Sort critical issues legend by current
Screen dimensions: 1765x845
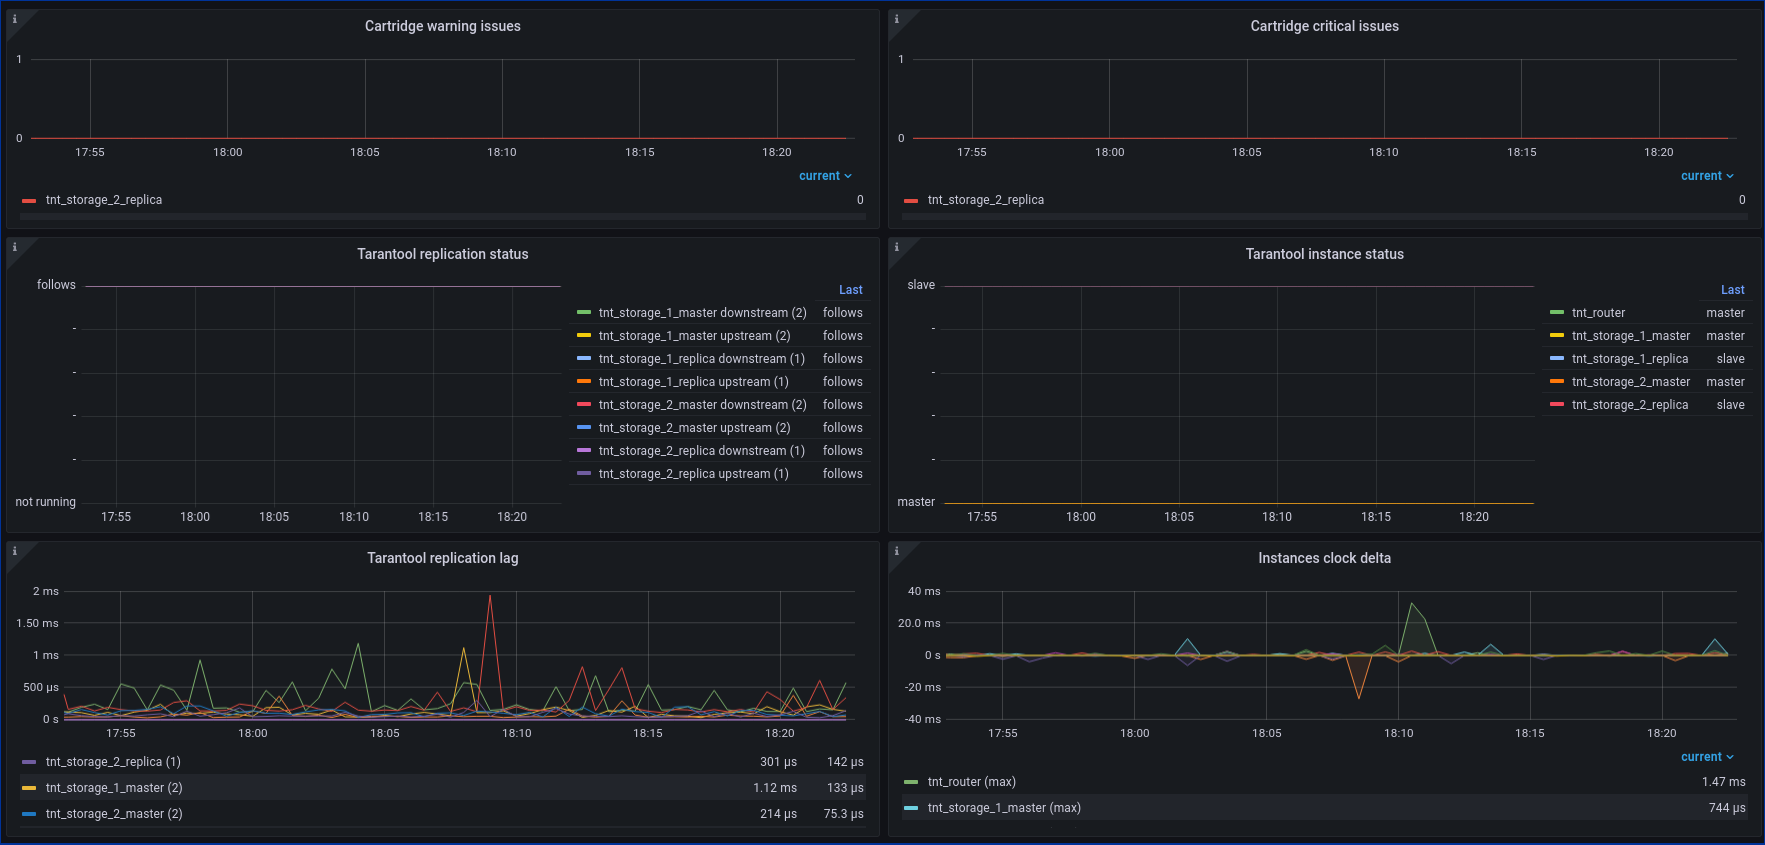point(1707,176)
